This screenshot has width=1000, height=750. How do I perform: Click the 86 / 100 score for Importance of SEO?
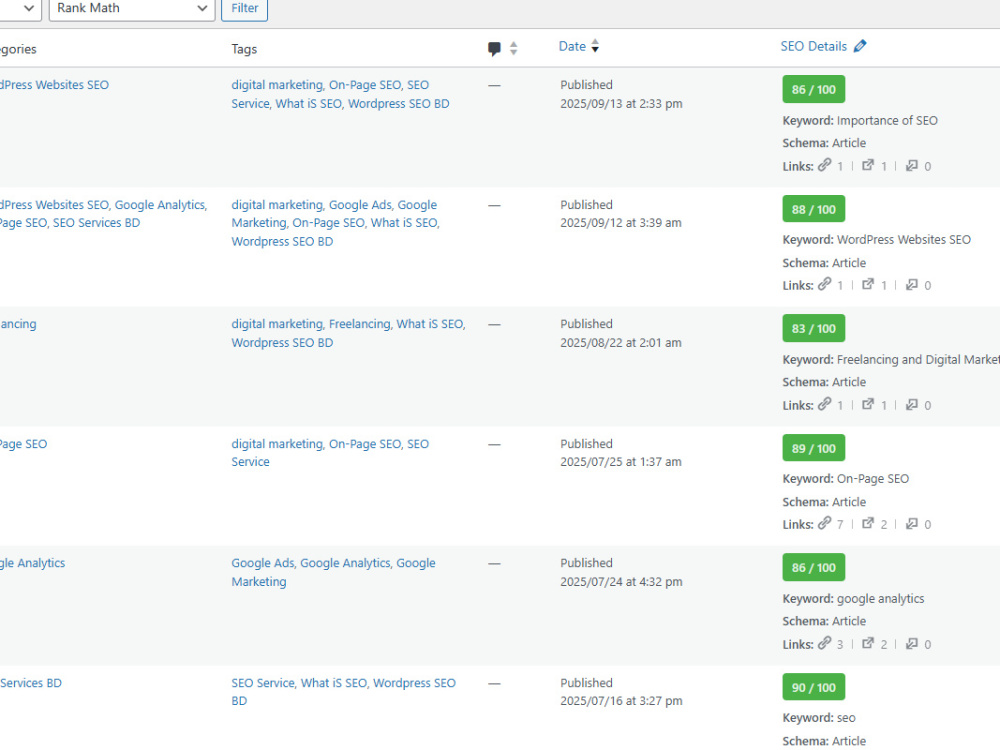coord(814,89)
